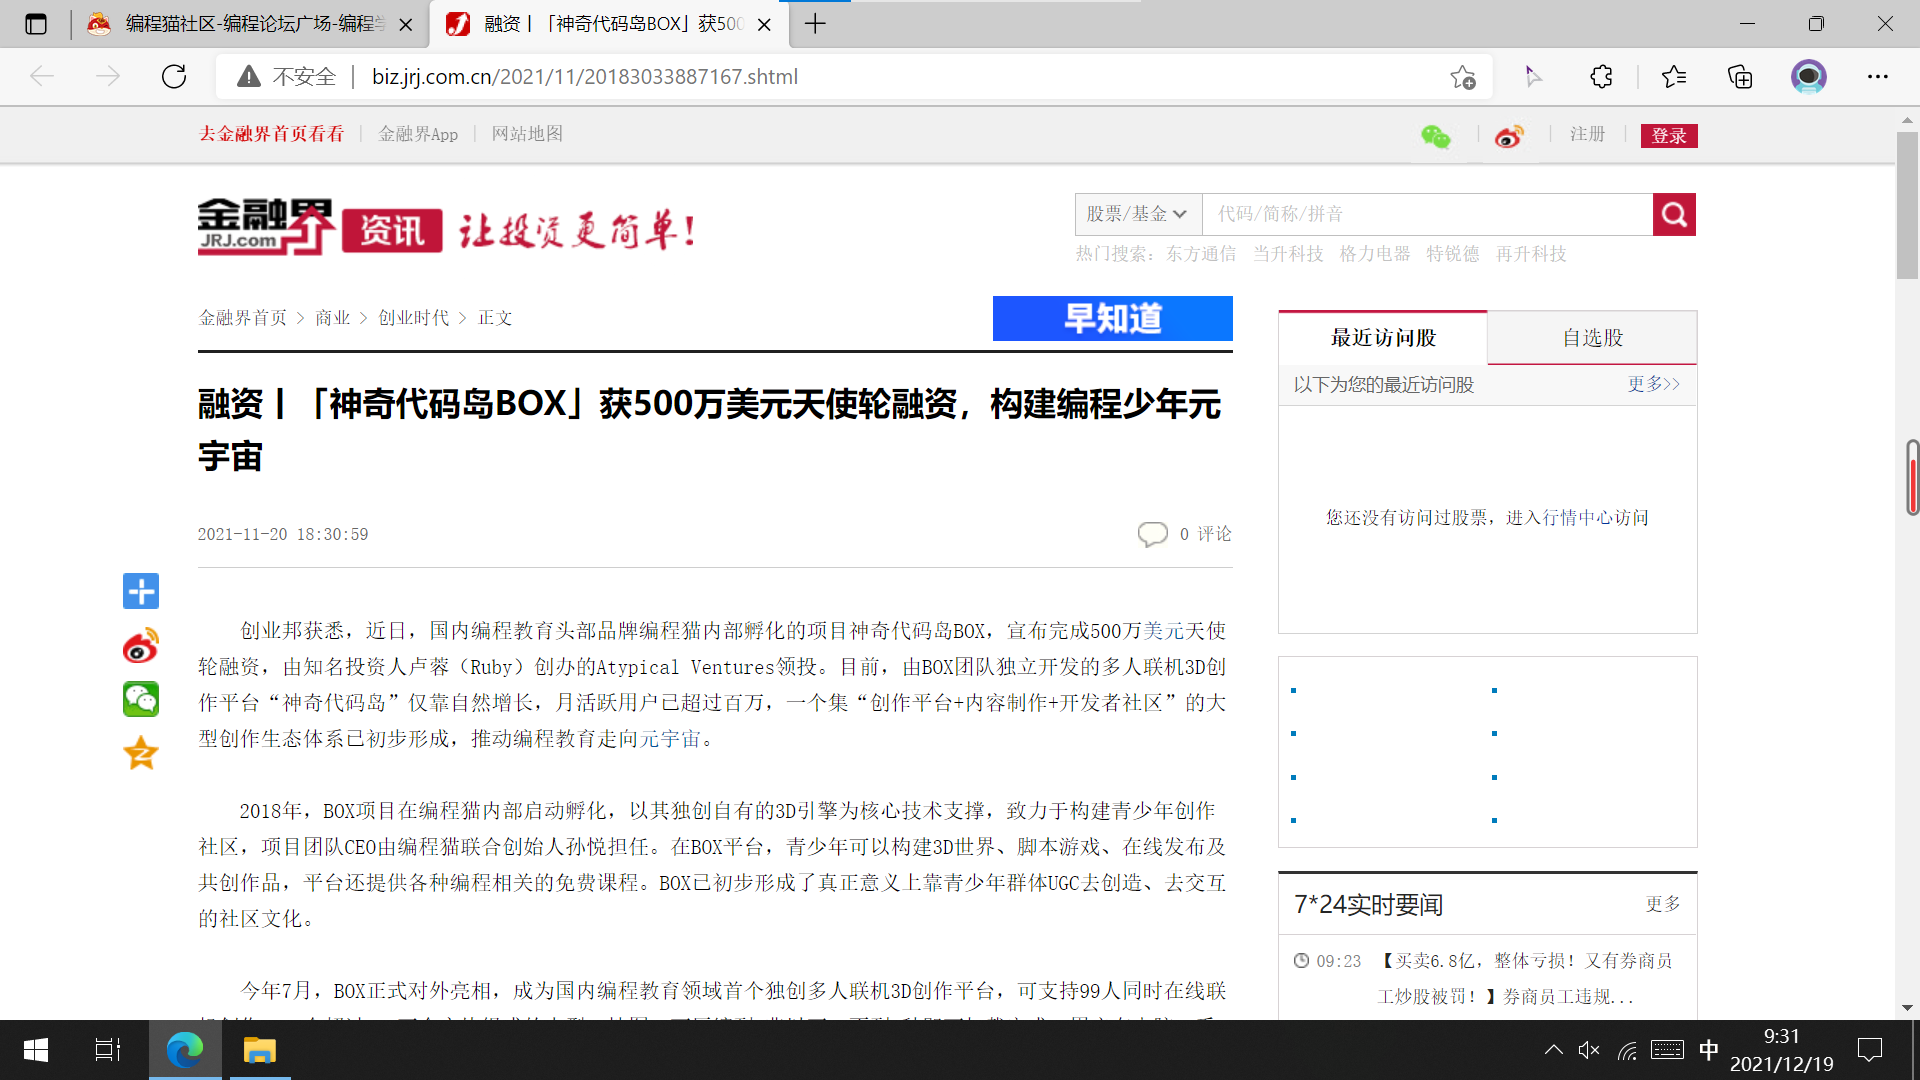Viewport: 1920px width, 1080px height.
Task: Click 更多 beside 7*24实时要闻
Action: point(1664,904)
